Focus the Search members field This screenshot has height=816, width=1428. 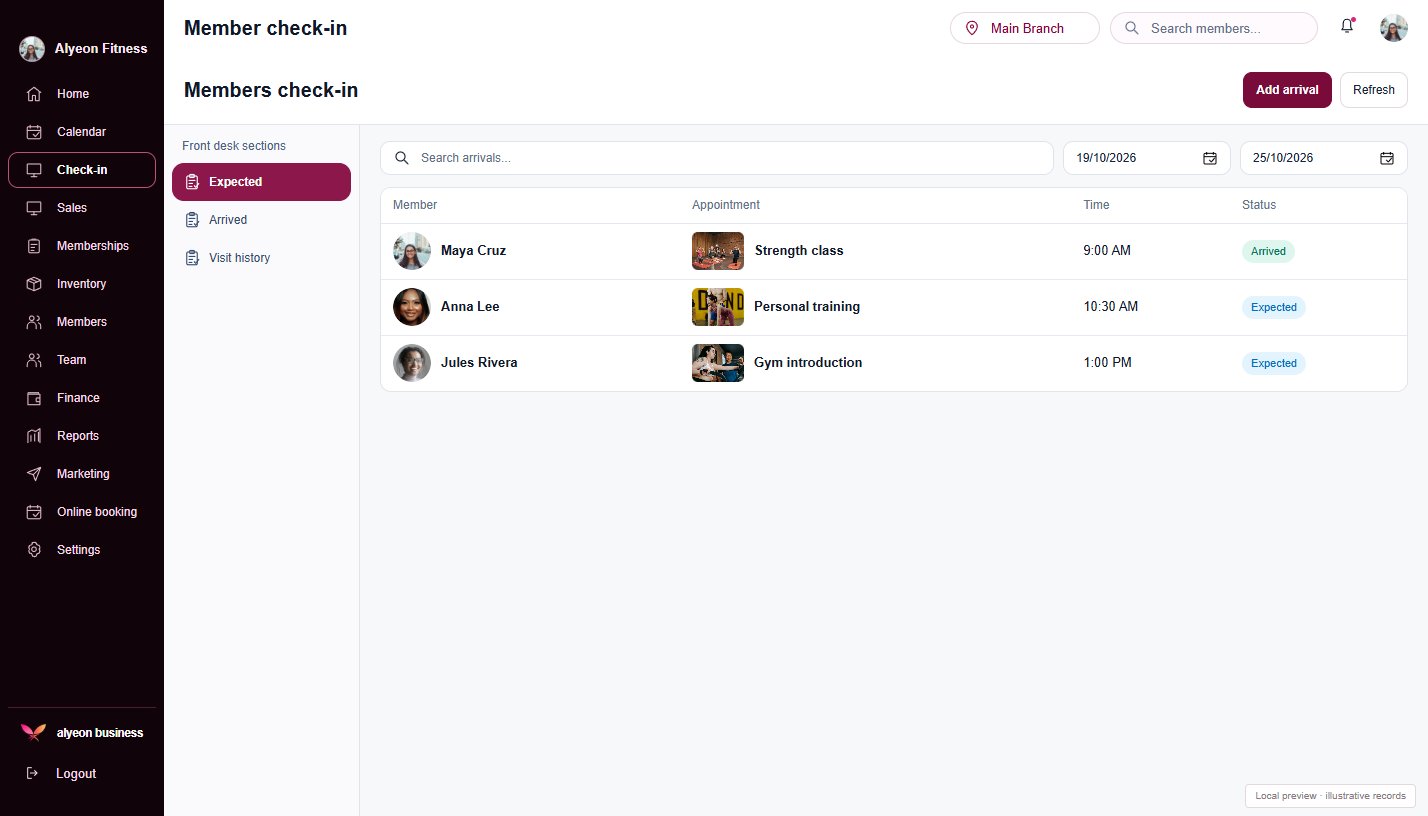point(1214,28)
